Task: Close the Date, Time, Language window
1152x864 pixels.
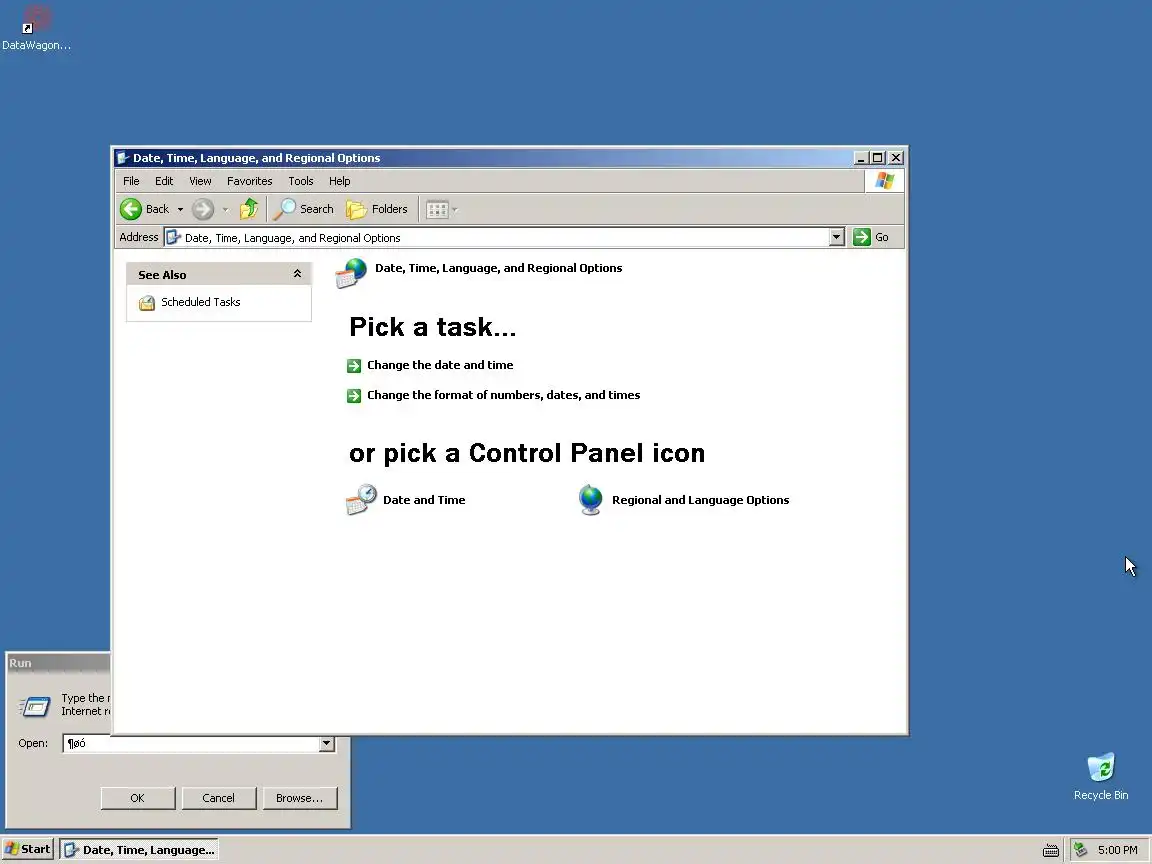Action: click(x=896, y=158)
